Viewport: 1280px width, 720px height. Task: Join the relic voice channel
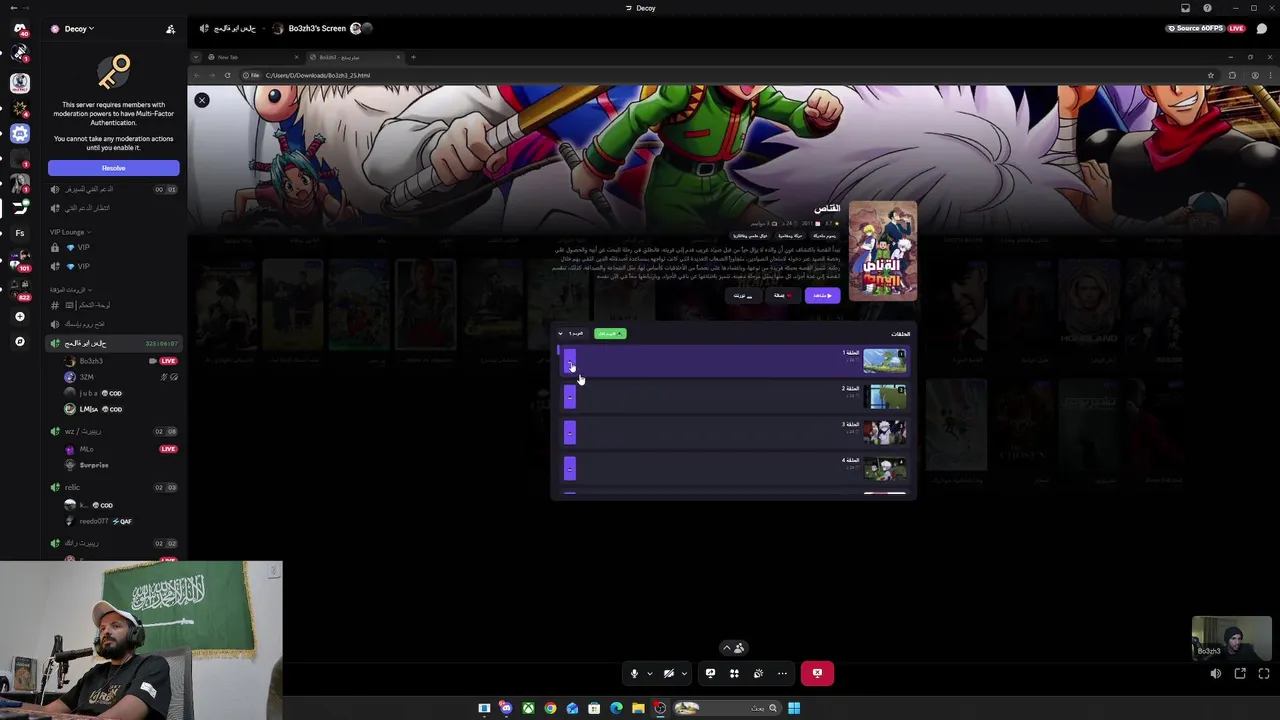point(113,487)
